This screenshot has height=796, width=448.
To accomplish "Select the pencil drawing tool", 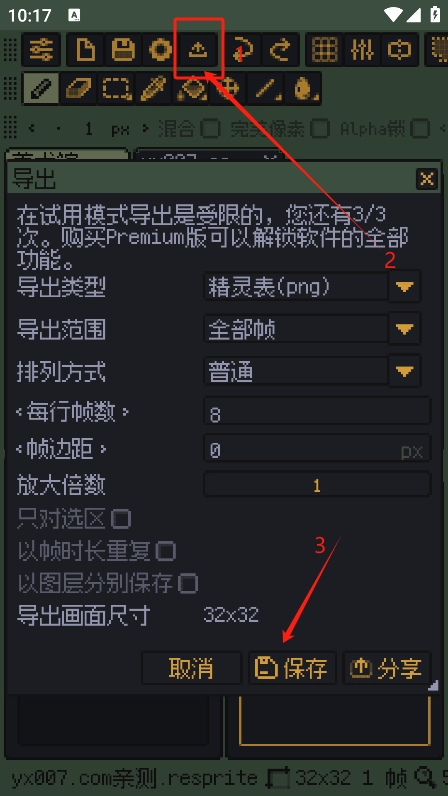I will [x=42, y=88].
